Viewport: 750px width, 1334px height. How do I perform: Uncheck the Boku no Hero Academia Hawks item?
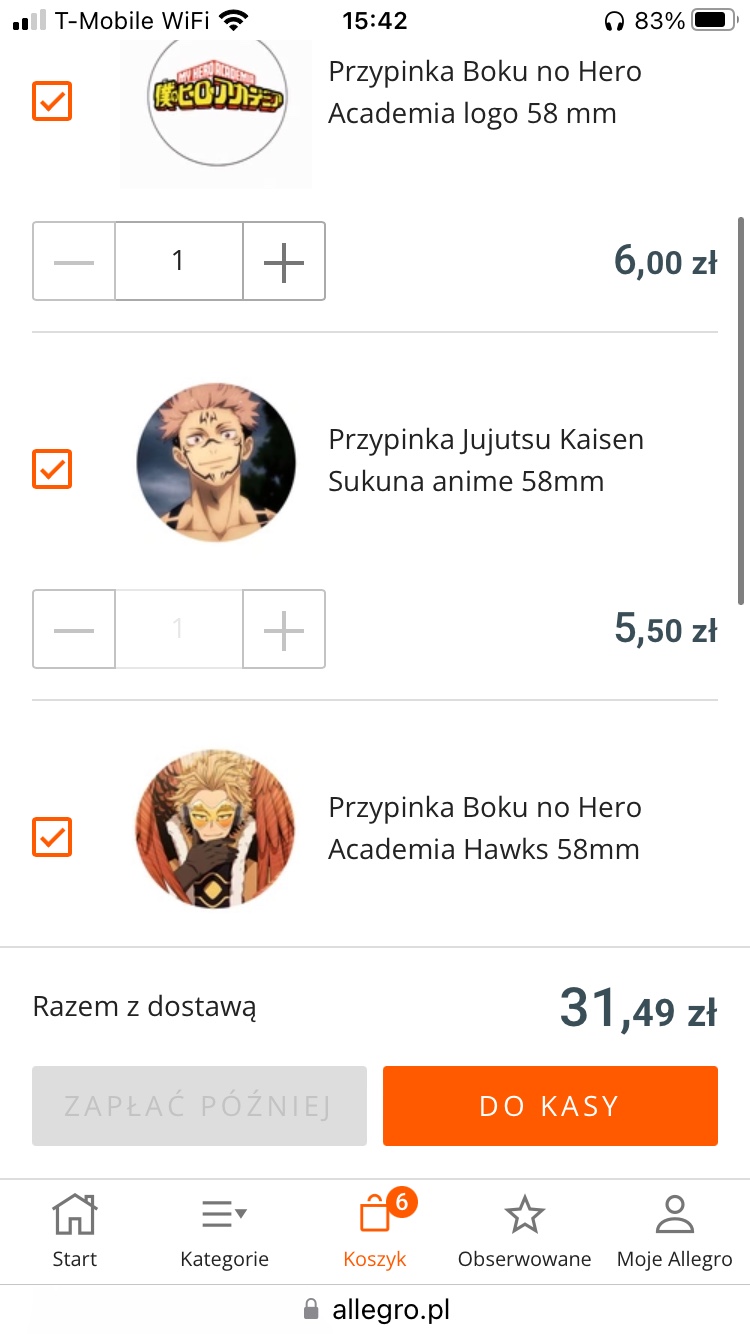pyautogui.click(x=52, y=837)
